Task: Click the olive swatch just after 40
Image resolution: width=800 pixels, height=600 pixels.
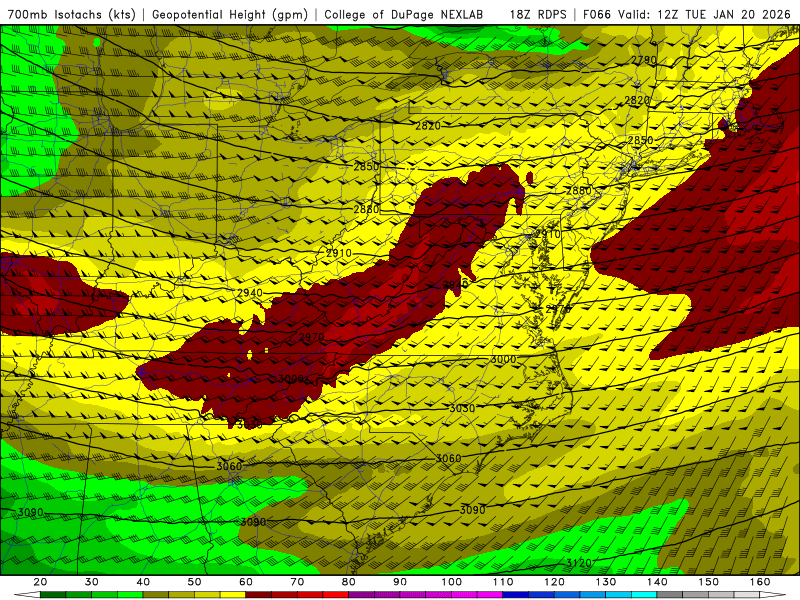Action: 156,595
